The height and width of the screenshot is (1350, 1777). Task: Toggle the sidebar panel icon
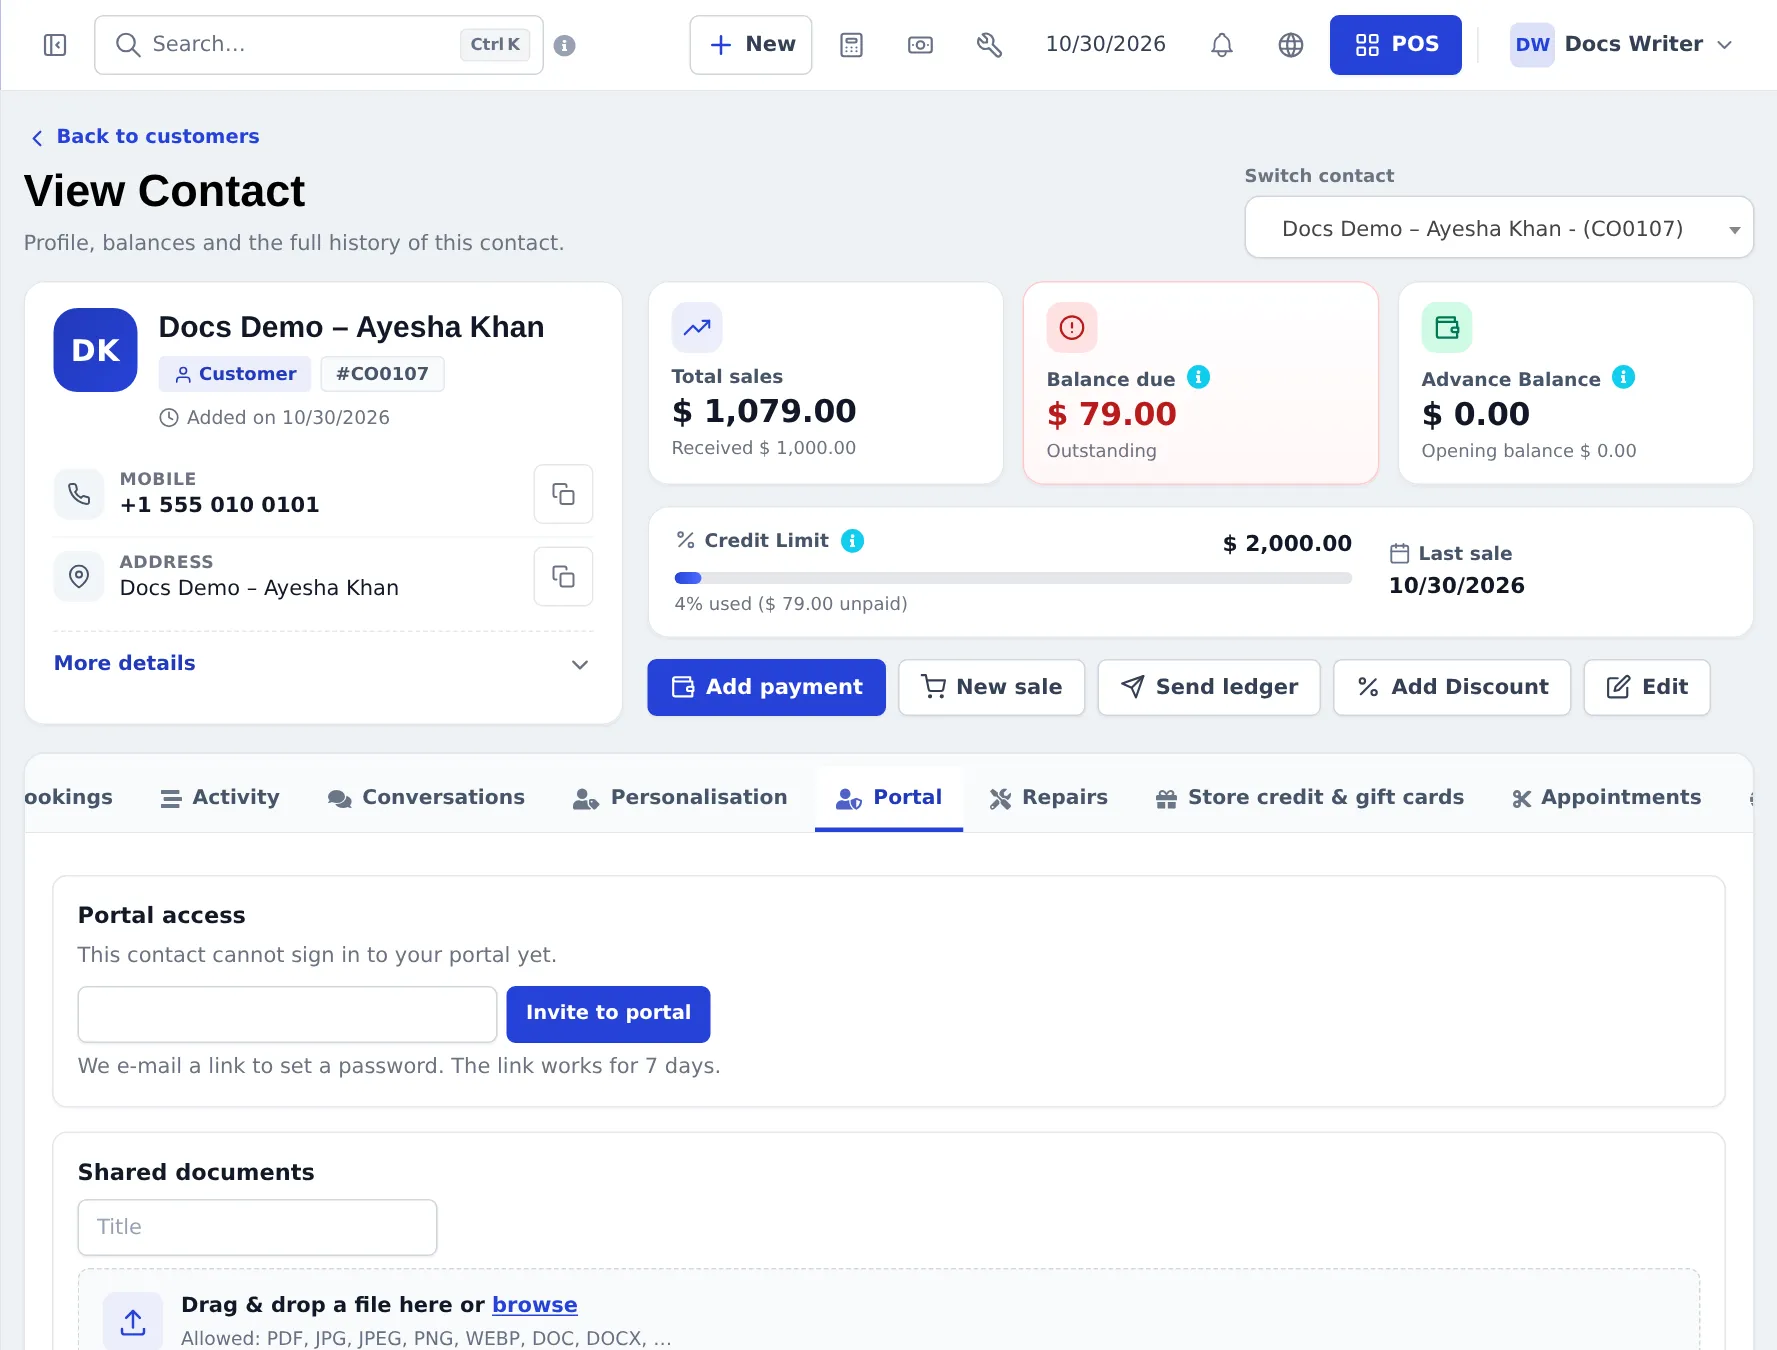[55, 45]
